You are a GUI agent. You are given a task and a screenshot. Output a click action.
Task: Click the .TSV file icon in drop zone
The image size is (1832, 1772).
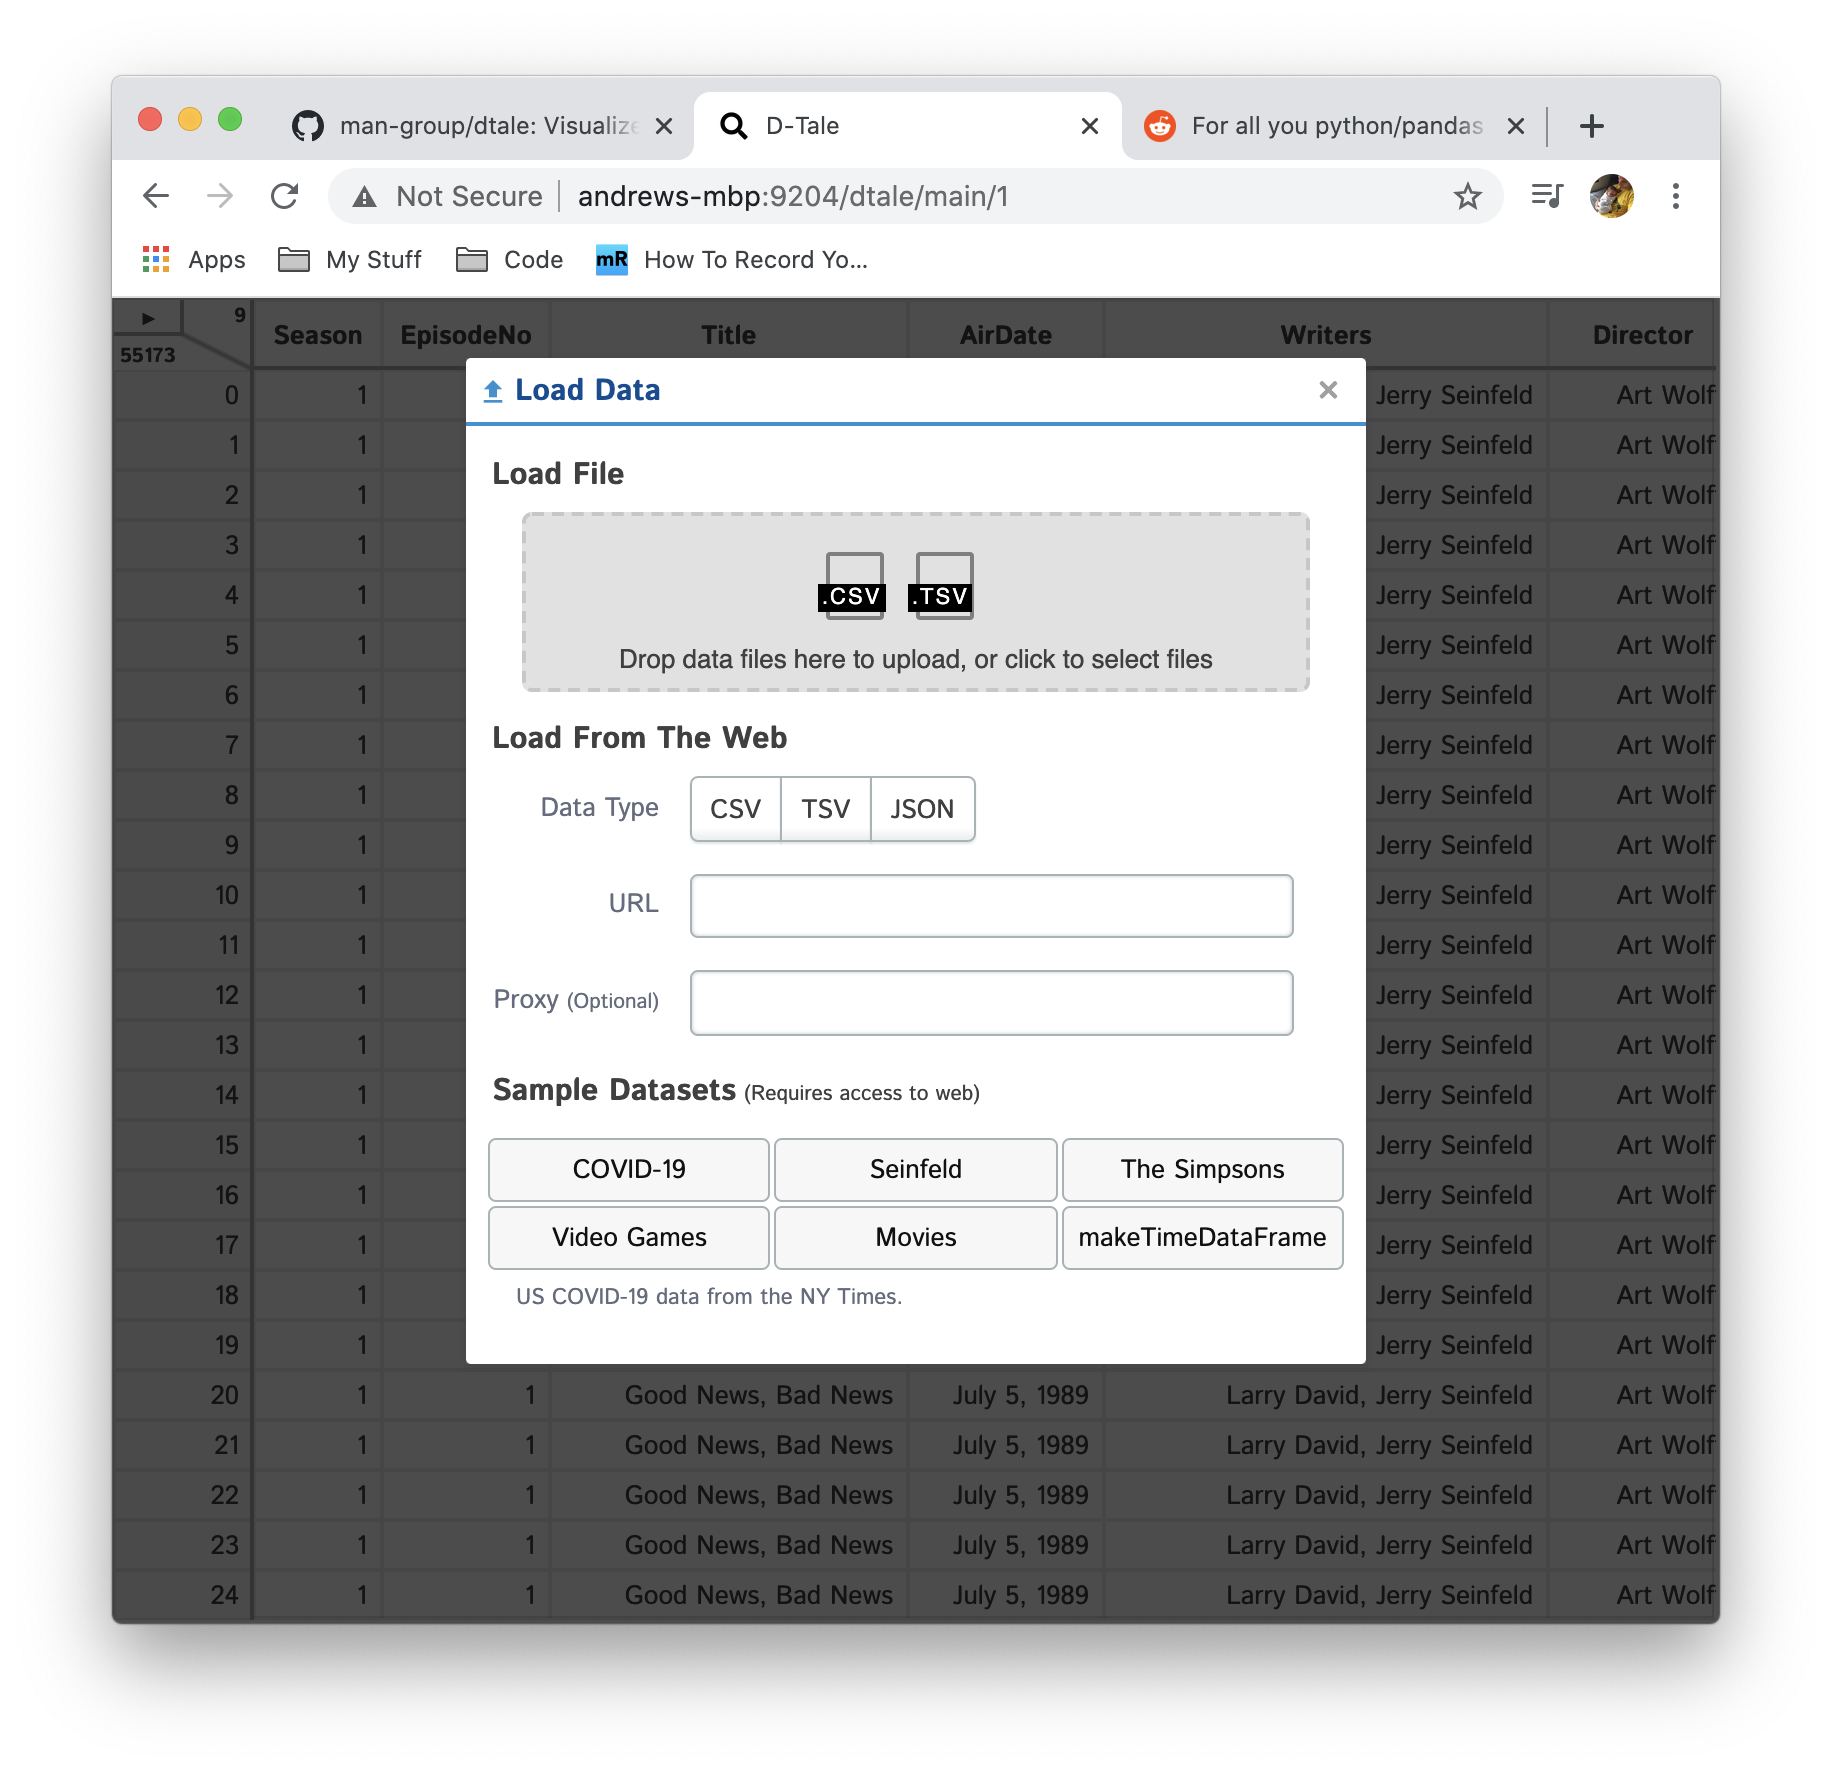click(x=942, y=586)
